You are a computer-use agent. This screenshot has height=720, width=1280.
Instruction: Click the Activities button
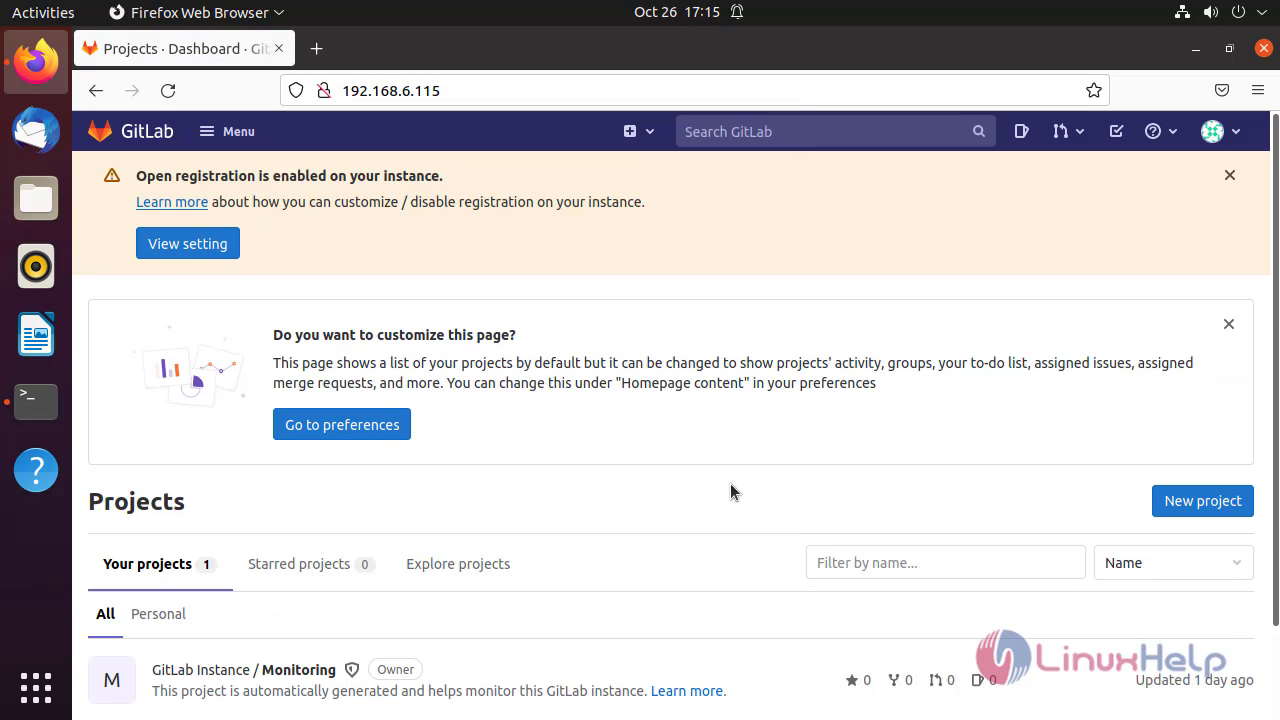[x=43, y=12]
